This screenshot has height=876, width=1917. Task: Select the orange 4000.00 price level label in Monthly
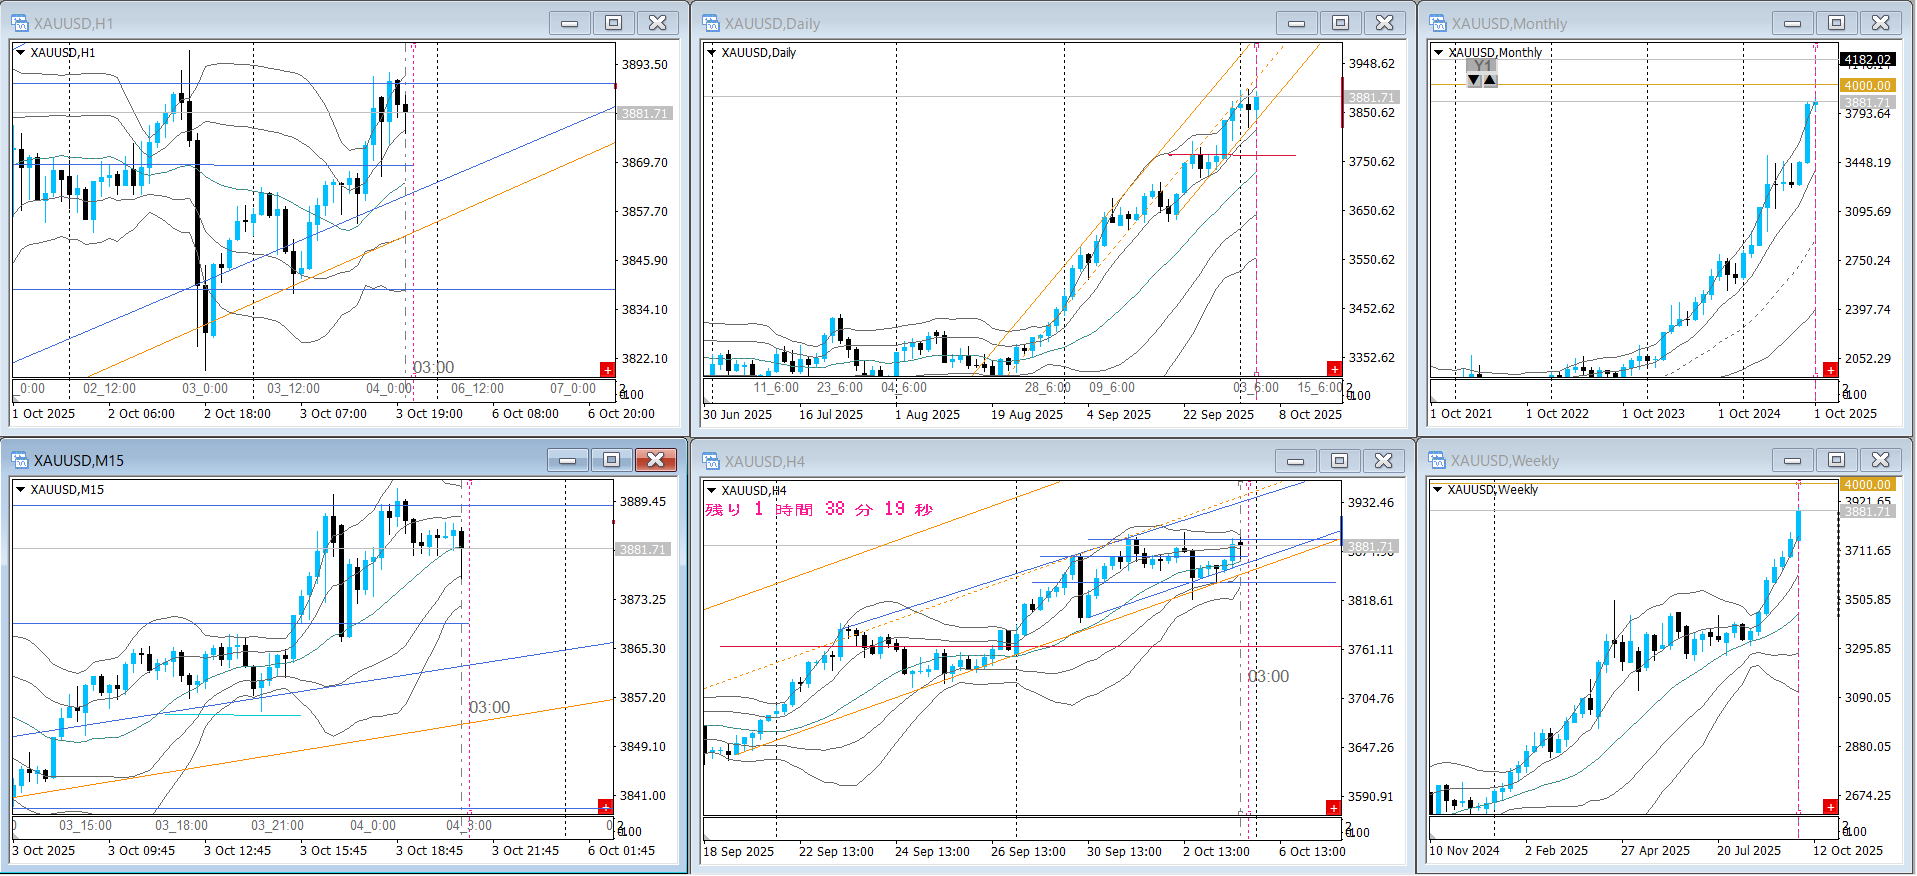click(1867, 86)
